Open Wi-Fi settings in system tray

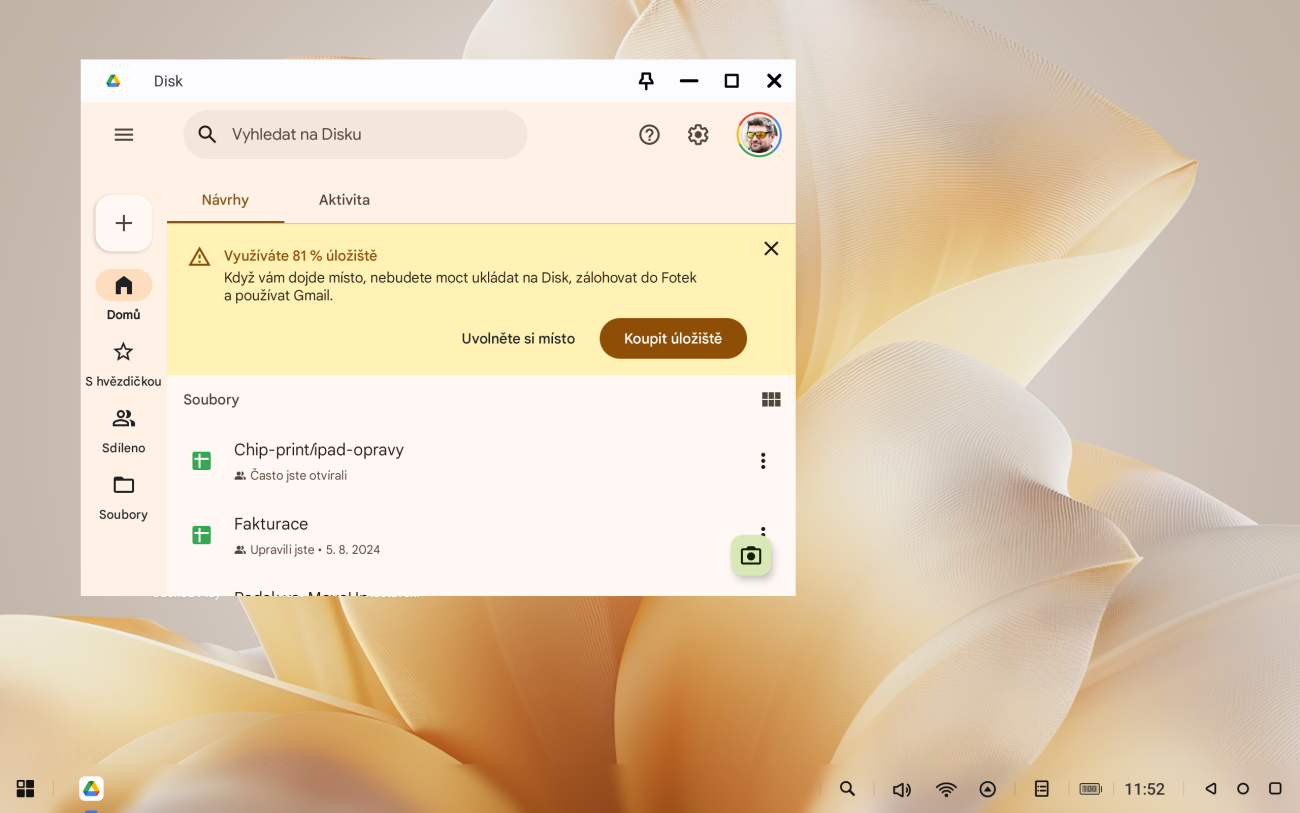(x=946, y=789)
